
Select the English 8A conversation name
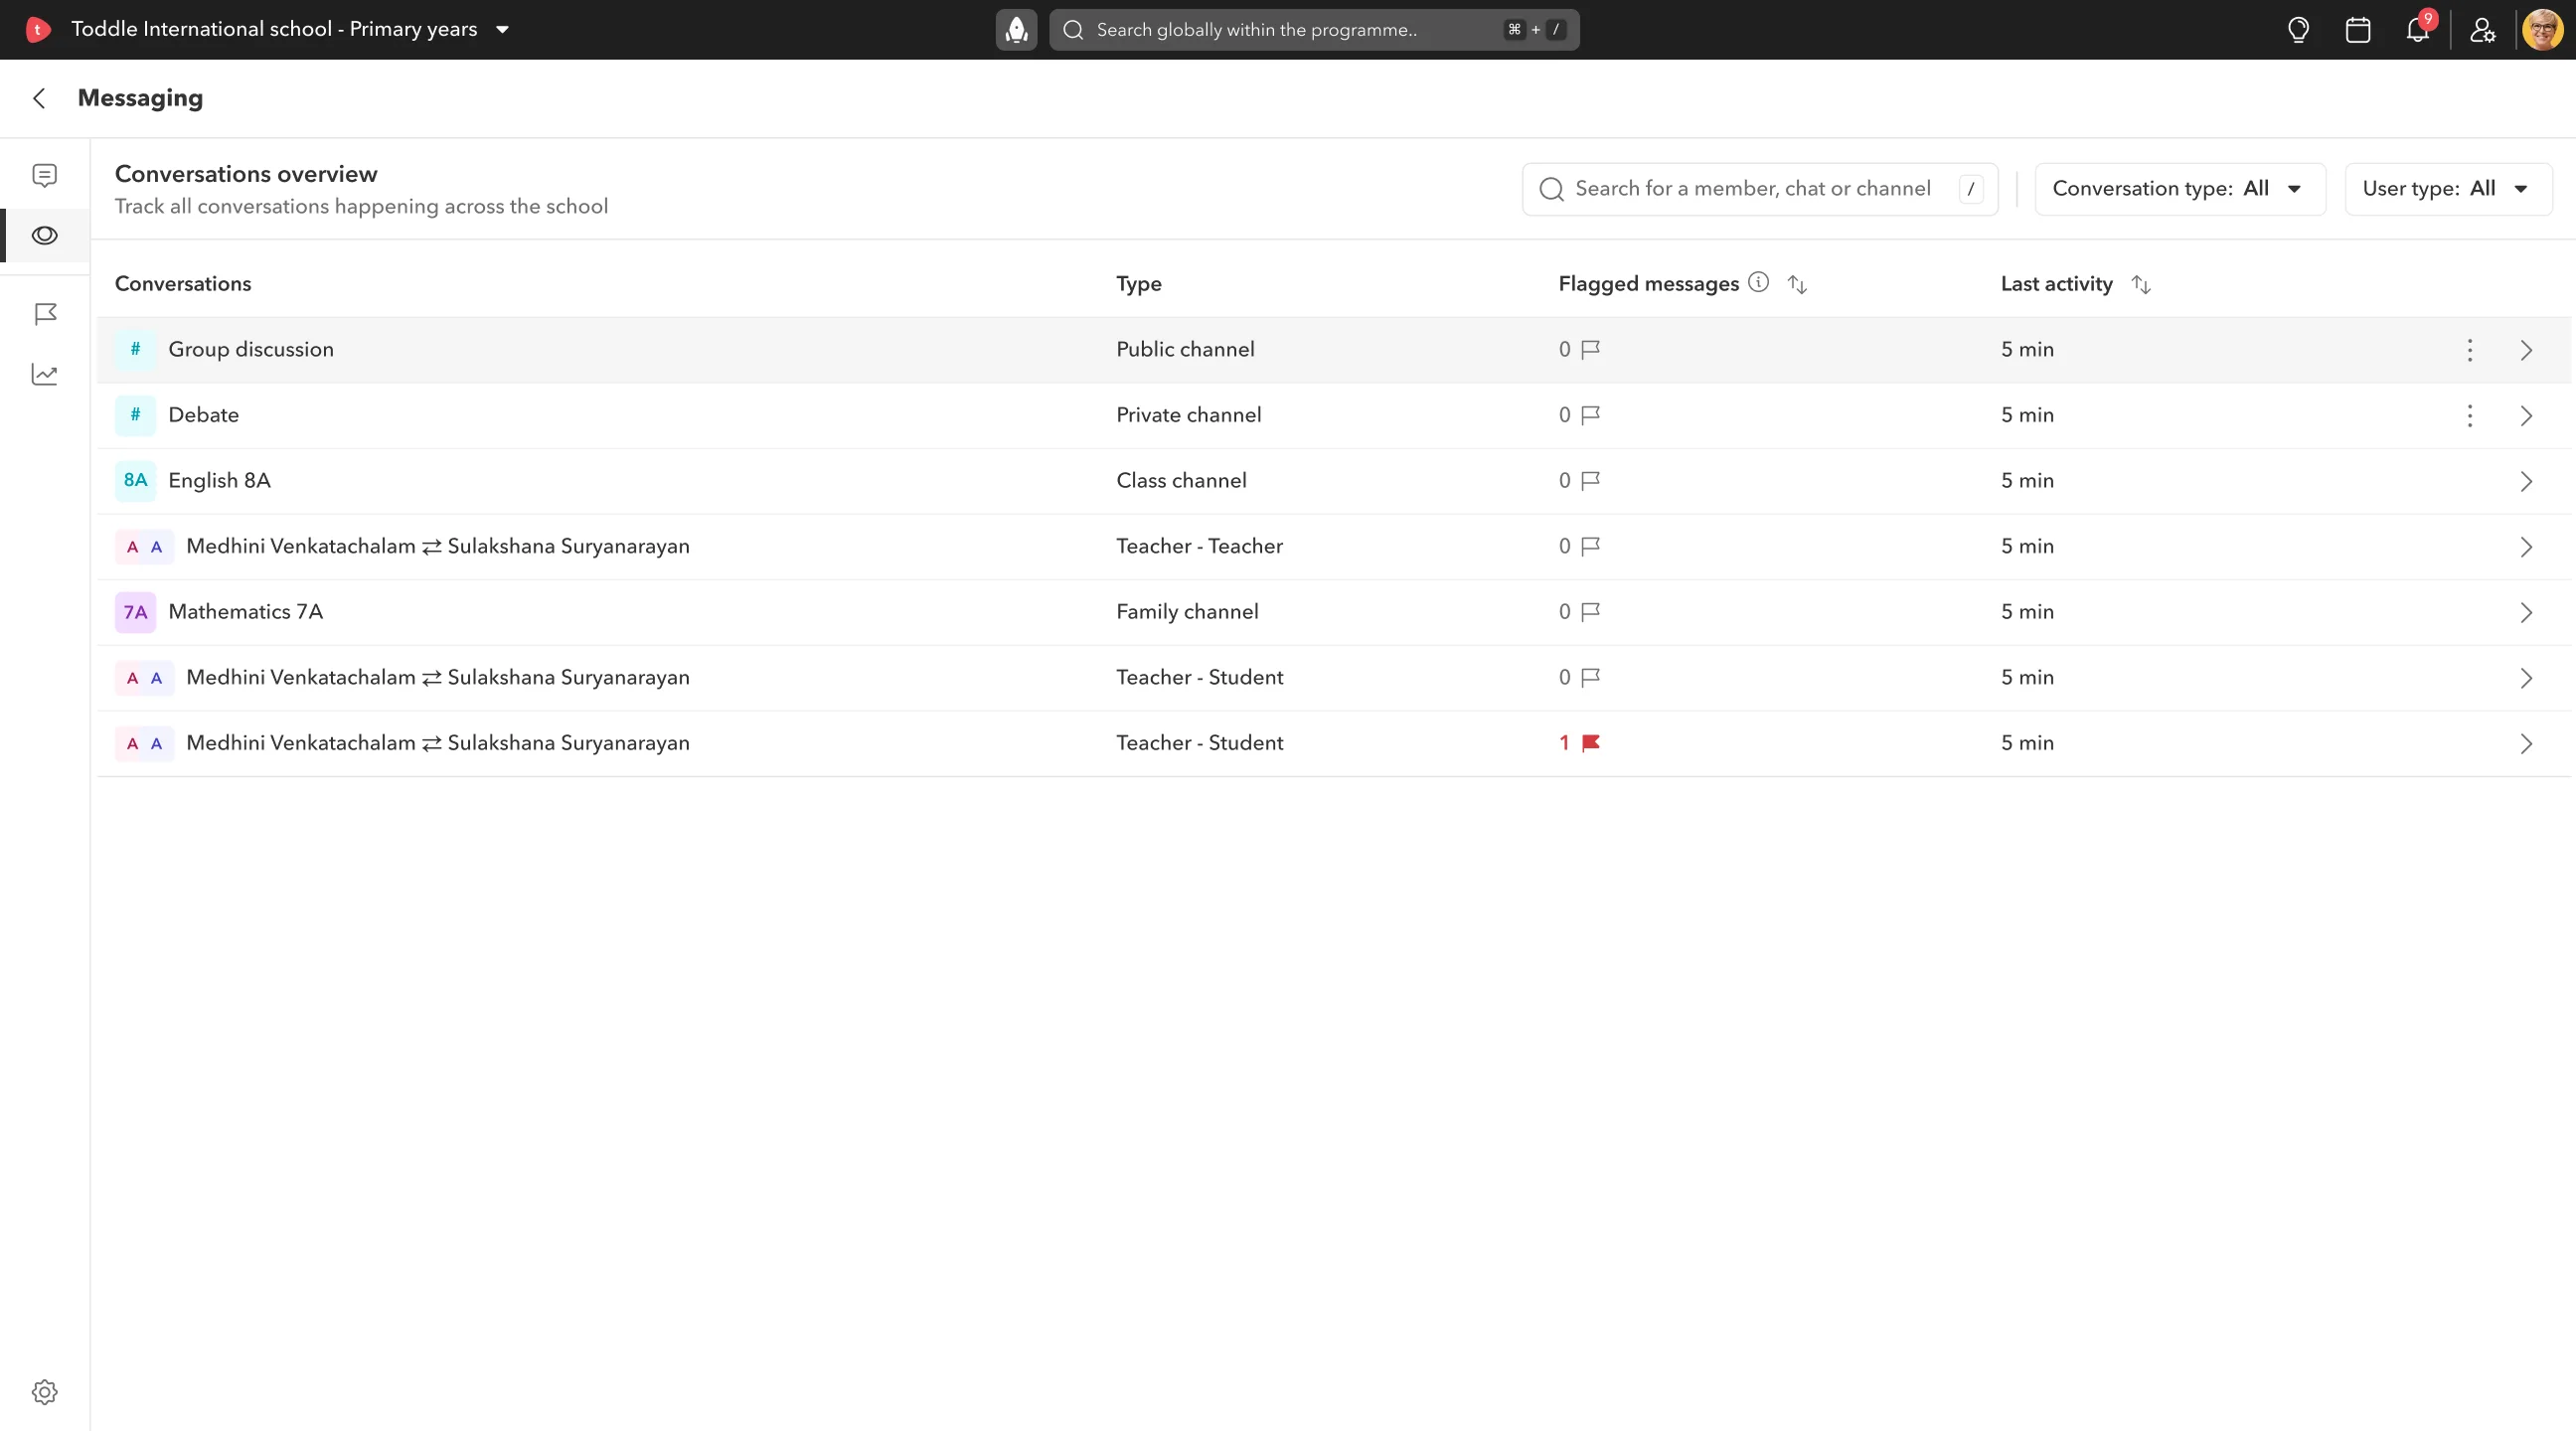[x=219, y=480]
